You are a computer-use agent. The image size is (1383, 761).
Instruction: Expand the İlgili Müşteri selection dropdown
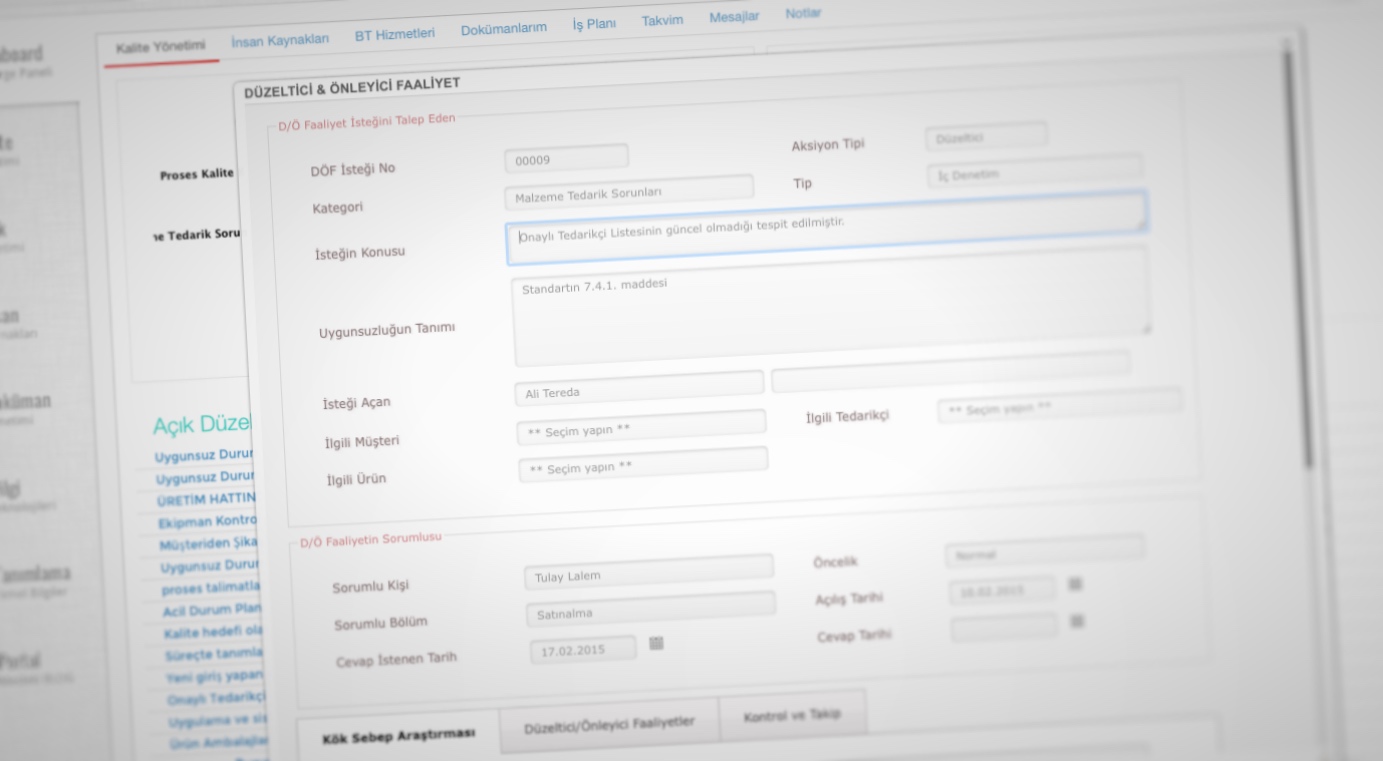click(x=641, y=428)
